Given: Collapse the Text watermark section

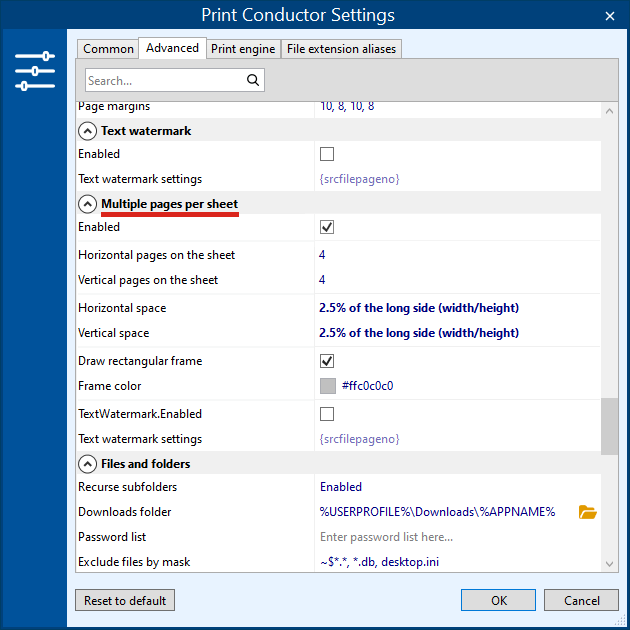Looking at the screenshot, I should (x=87, y=131).
